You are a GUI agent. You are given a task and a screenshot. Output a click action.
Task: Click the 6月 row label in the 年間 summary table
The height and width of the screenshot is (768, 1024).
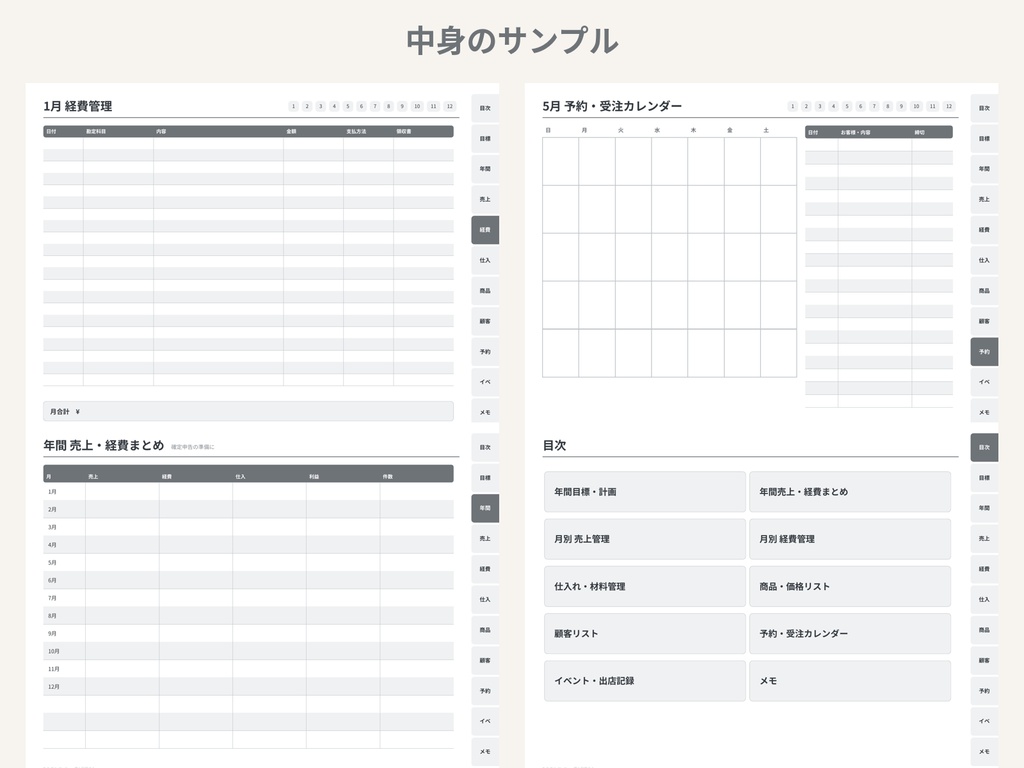pyautogui.click(x=52, y=581)
